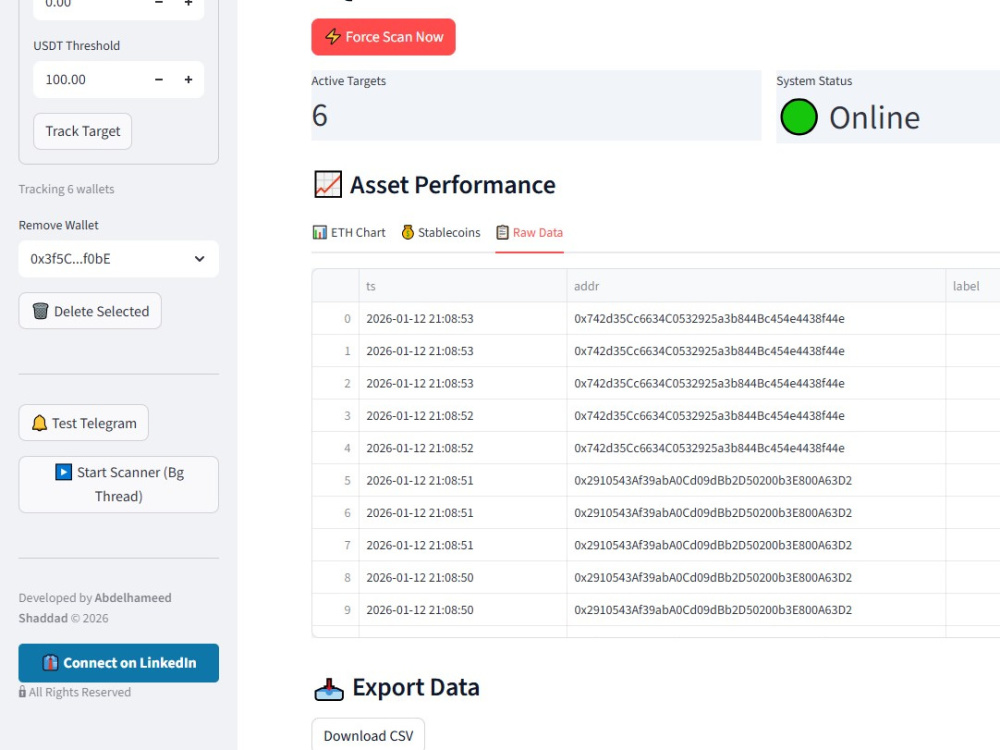Click the Force Scan Now button
Viewport: 1000px width, 750px height.
pos(383,37)
